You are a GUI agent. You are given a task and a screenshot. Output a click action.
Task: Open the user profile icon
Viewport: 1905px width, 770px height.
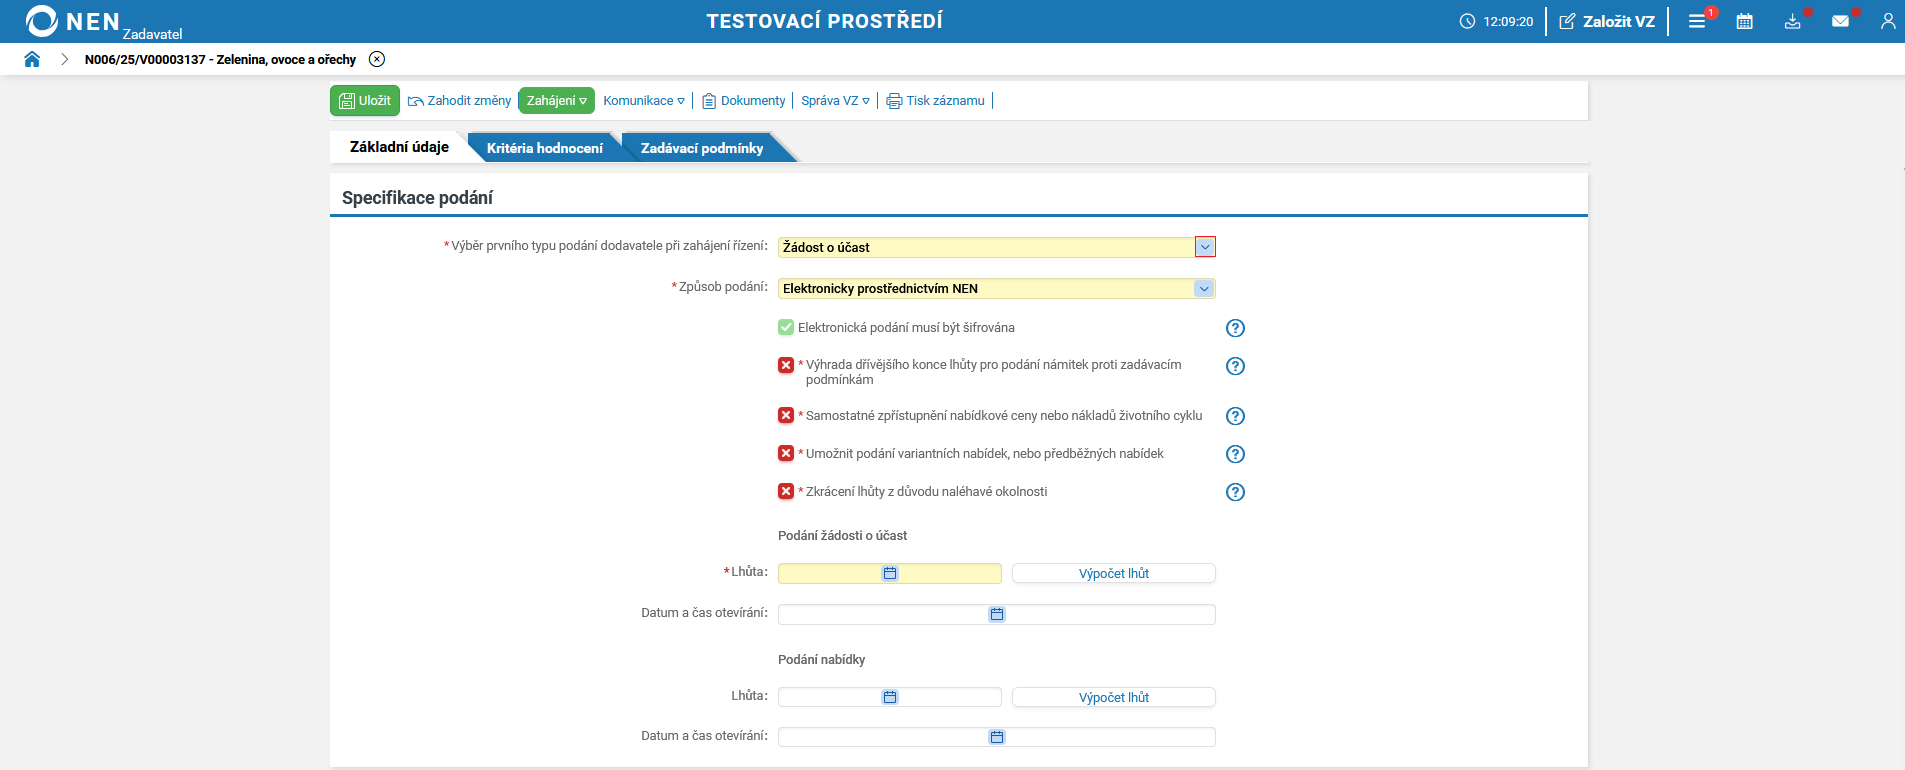pyautogui.click(x=1888, y=21)
